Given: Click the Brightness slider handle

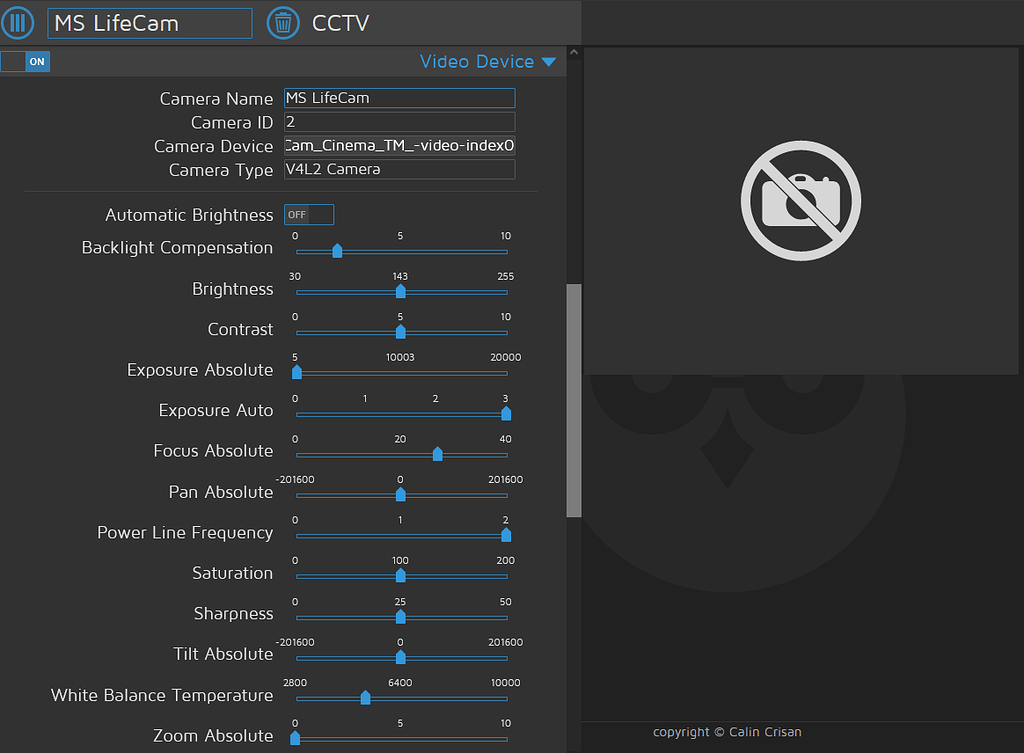Looking at the screenshot, I should point(401,292).
